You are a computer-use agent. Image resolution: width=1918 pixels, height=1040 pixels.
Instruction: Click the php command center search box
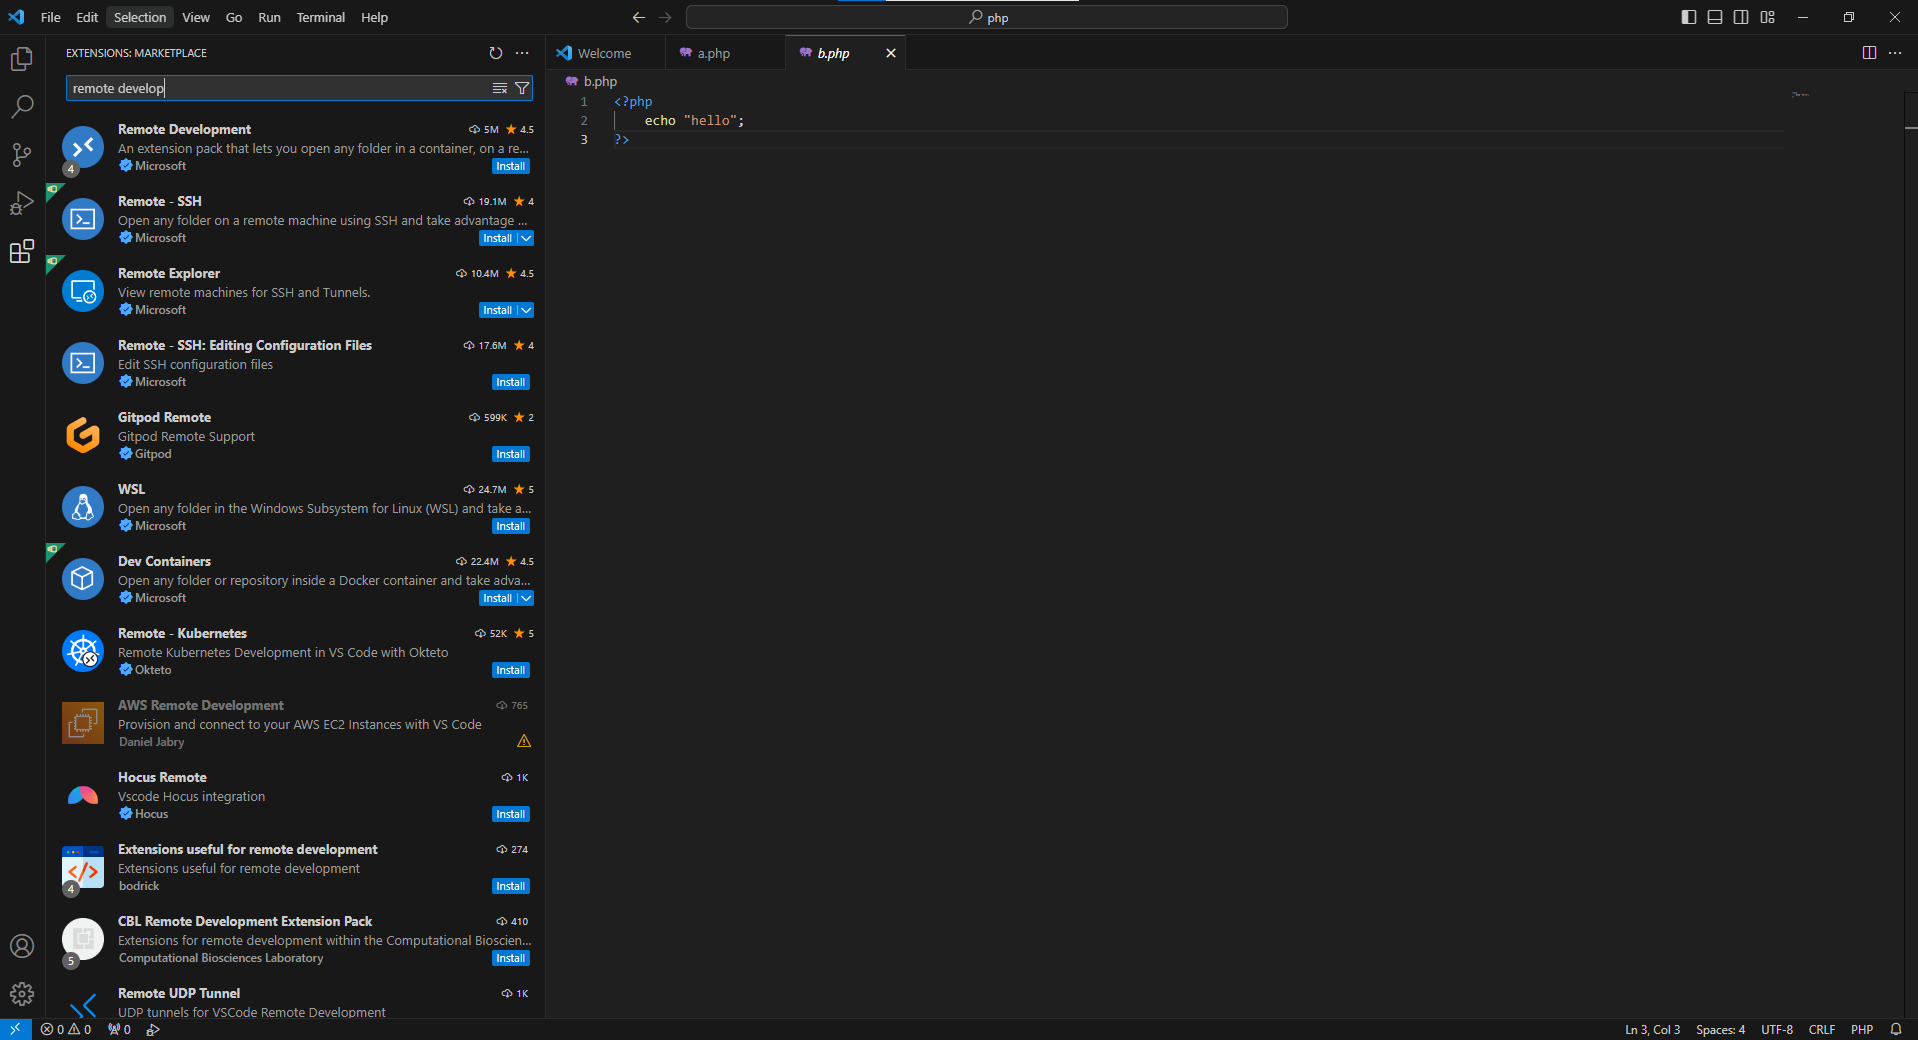coord(987,17)
